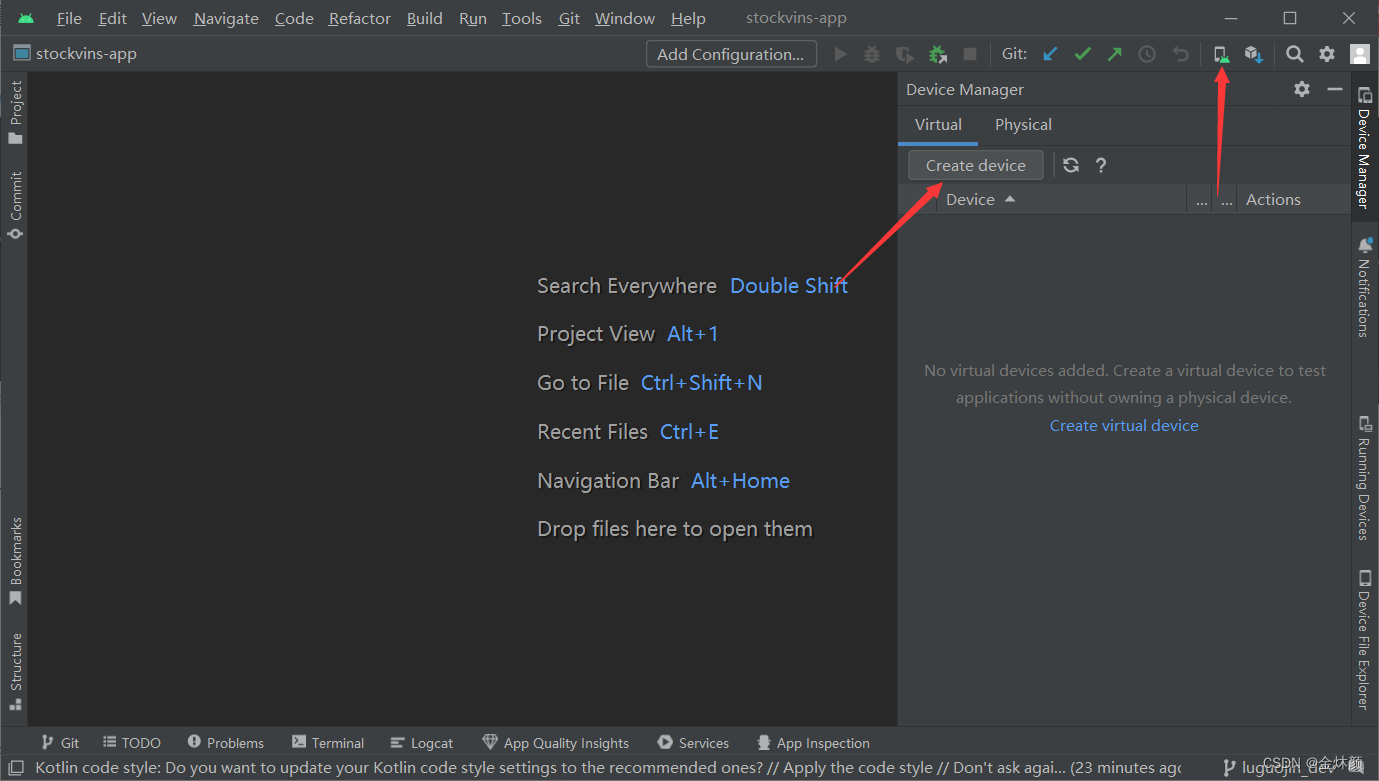Click Git Commit checkmark icon
1379x781 pixels.
[1082, 54]
